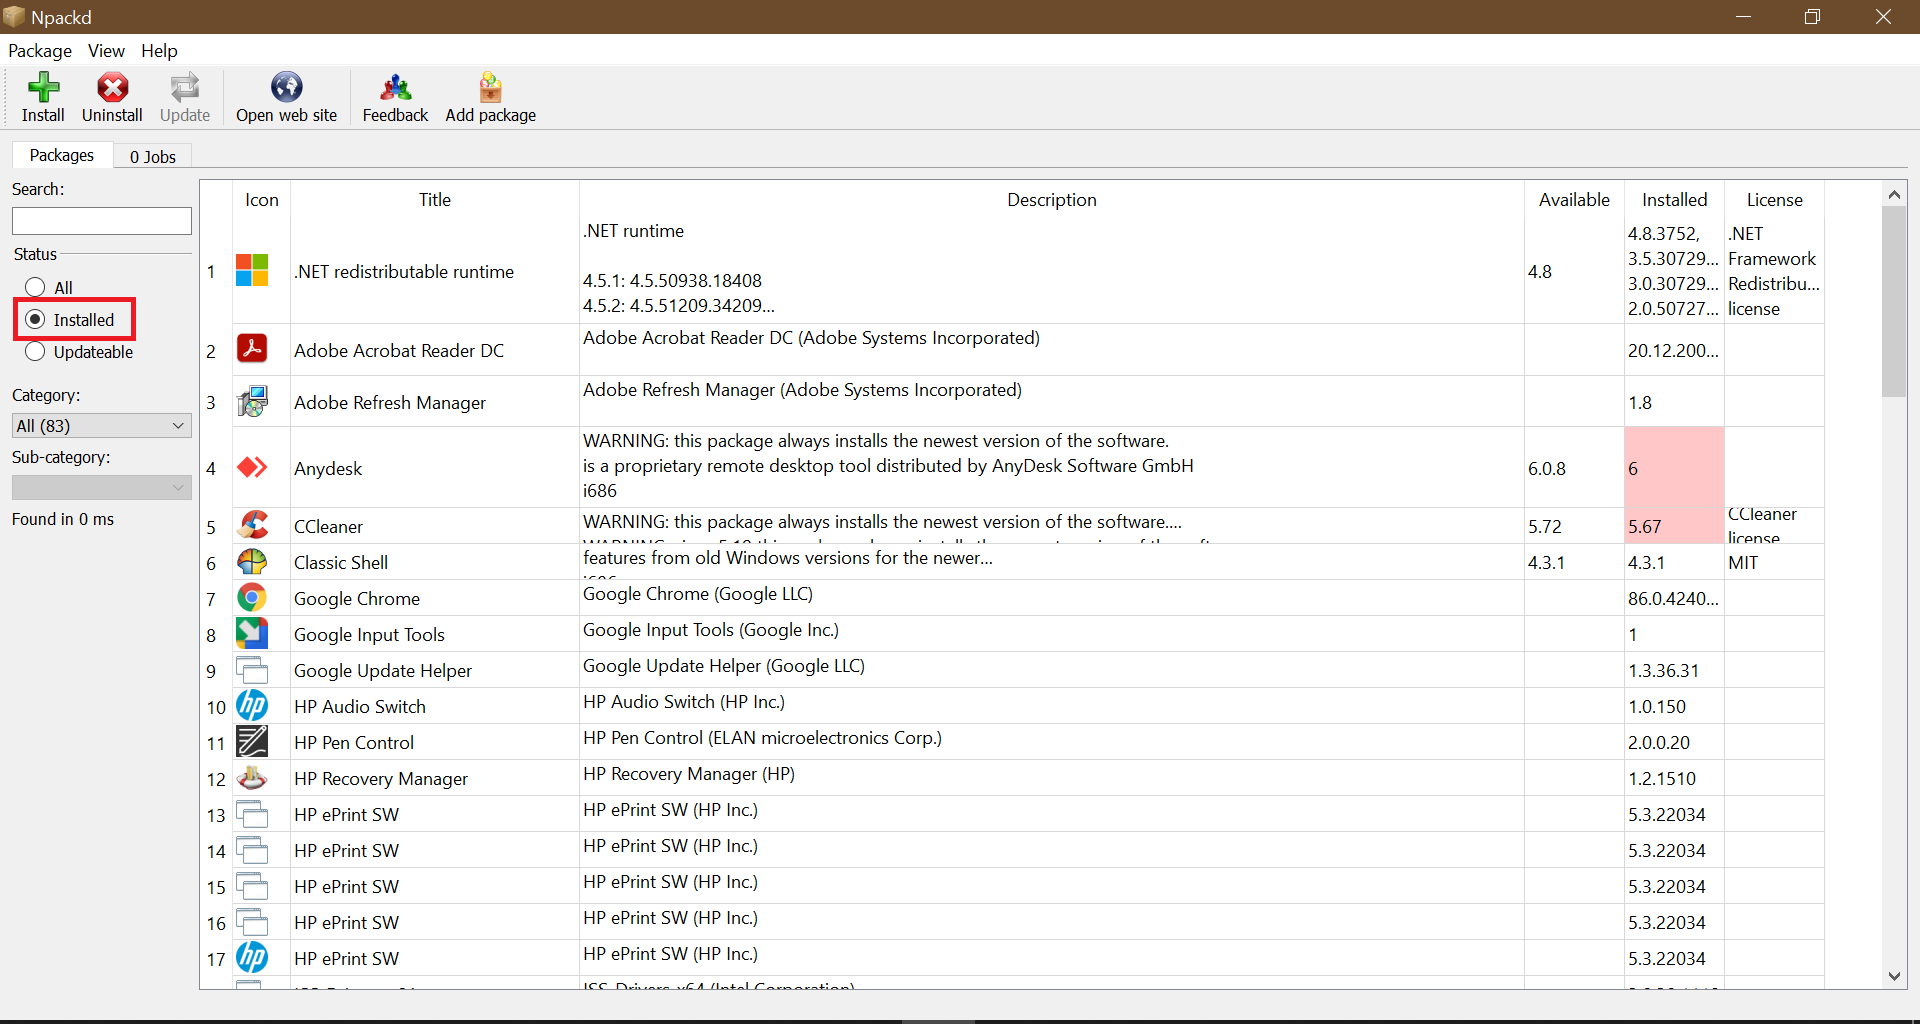Click the Anydesk installed version 6 cell
This screenshot has width=1920, height=1024.
tap(1674, 468)
